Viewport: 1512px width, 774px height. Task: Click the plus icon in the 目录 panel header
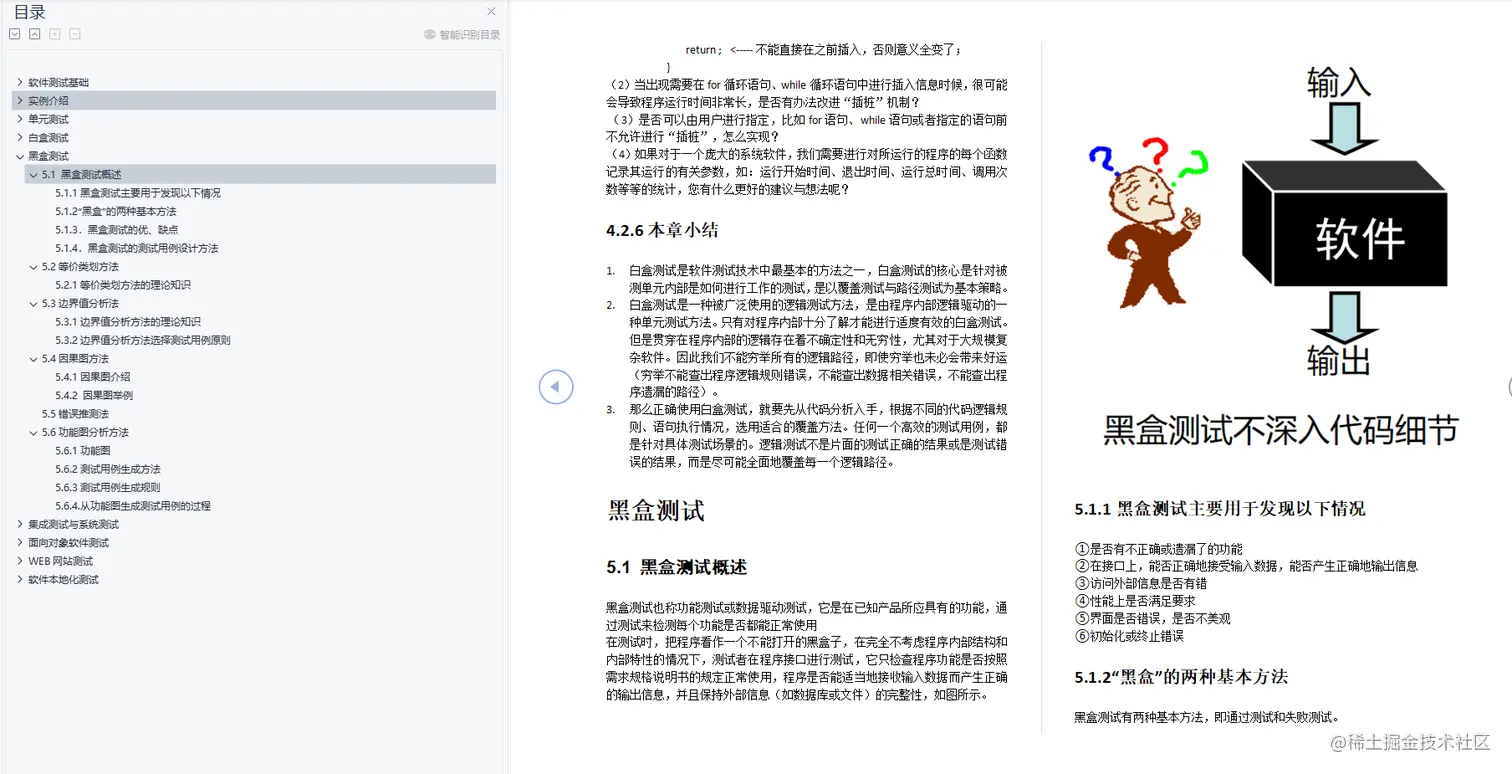pyautogui.click(x=55, y=33)
